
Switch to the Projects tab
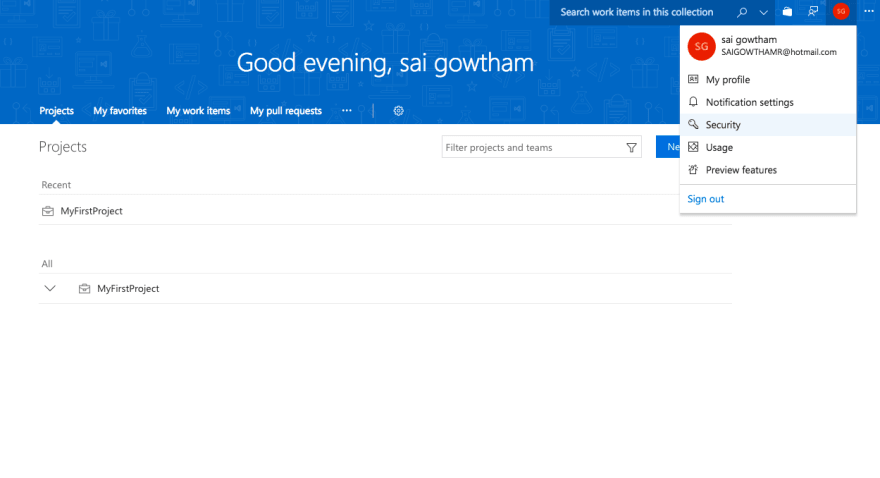(56, 111)
